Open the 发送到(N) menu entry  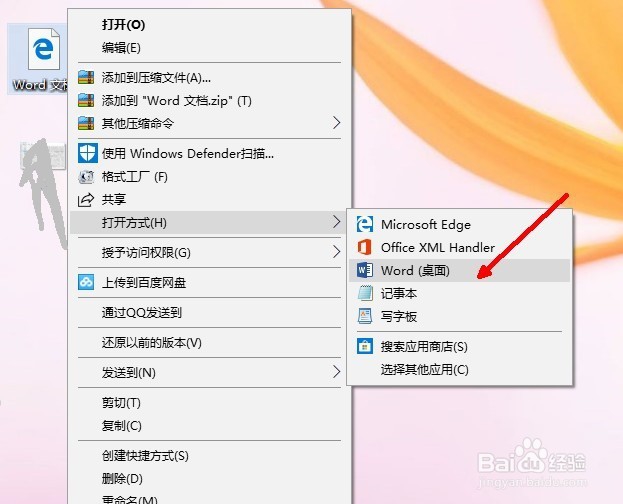[209, 372]
